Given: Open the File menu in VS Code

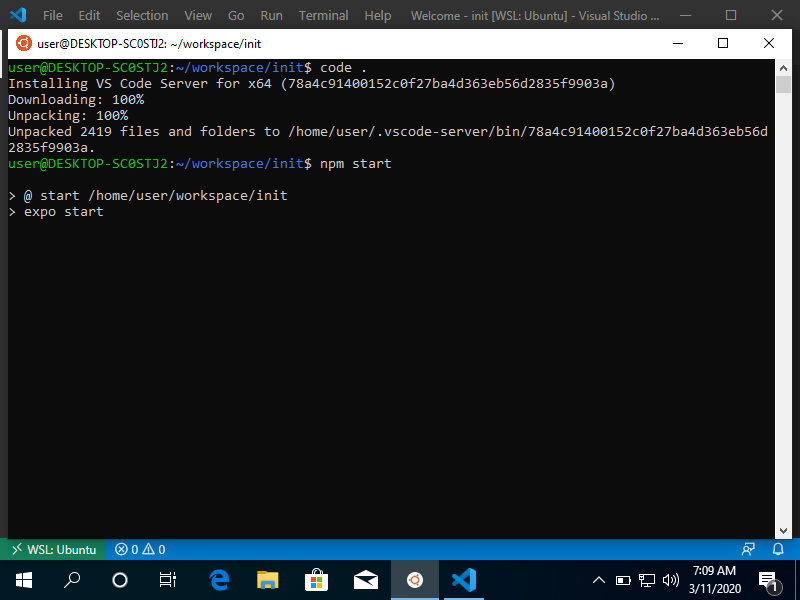Looking at the screenshot, I should pyautogui.click(x=53, y=15).
